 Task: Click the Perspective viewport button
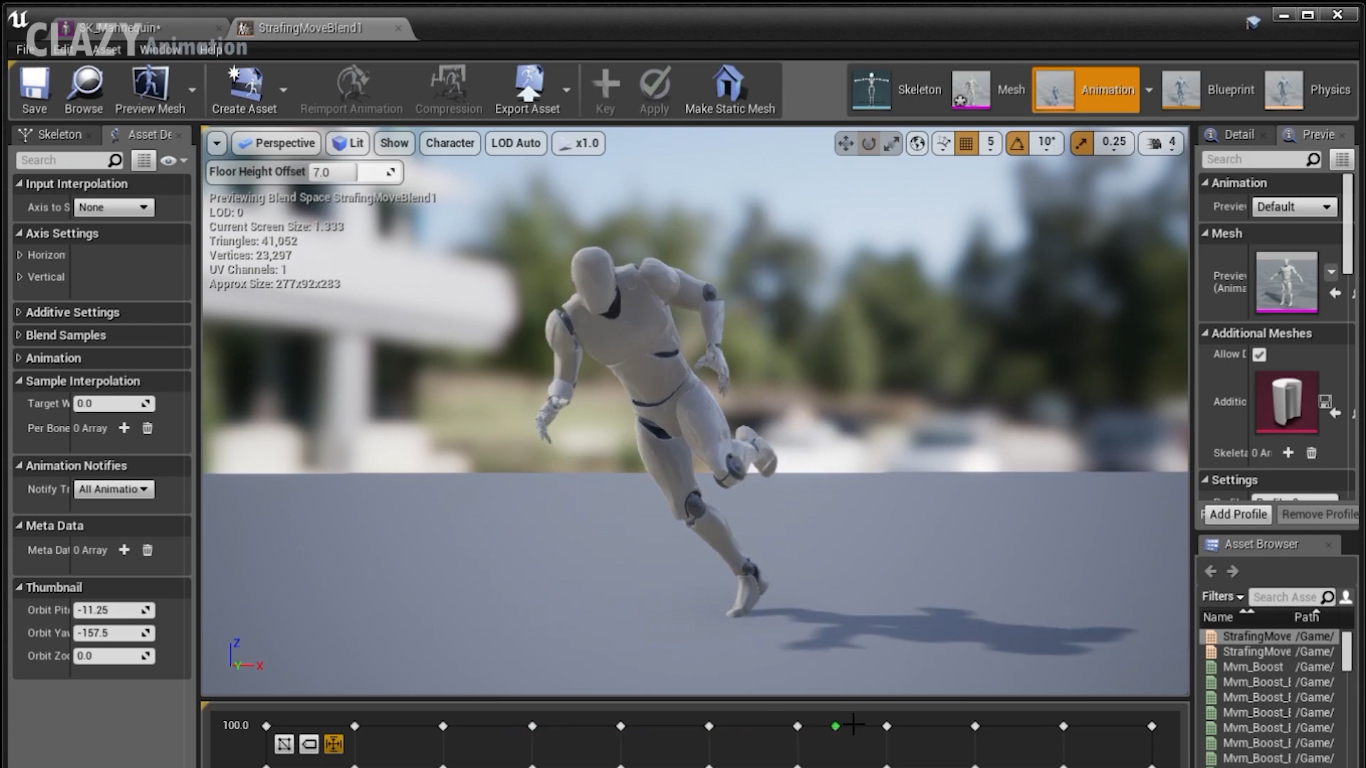[276, 143]
